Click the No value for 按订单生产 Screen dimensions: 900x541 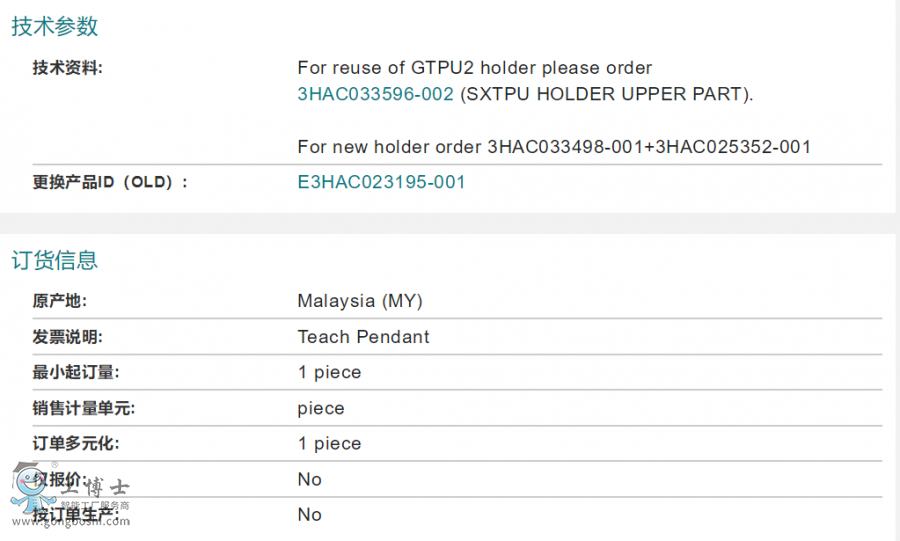(x=309, y=514)
